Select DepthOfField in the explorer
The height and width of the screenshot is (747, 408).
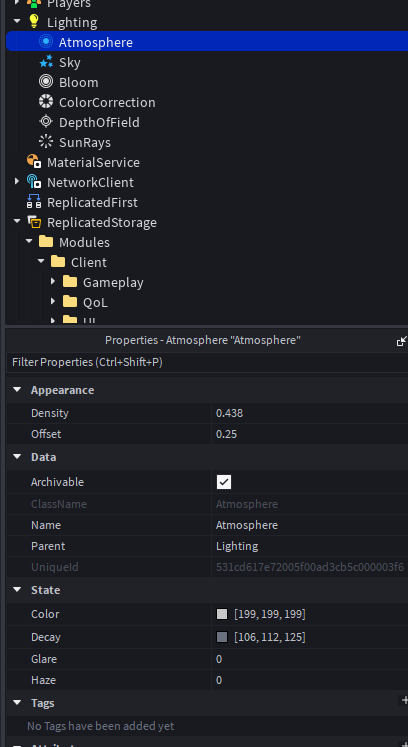pos(99,122)
